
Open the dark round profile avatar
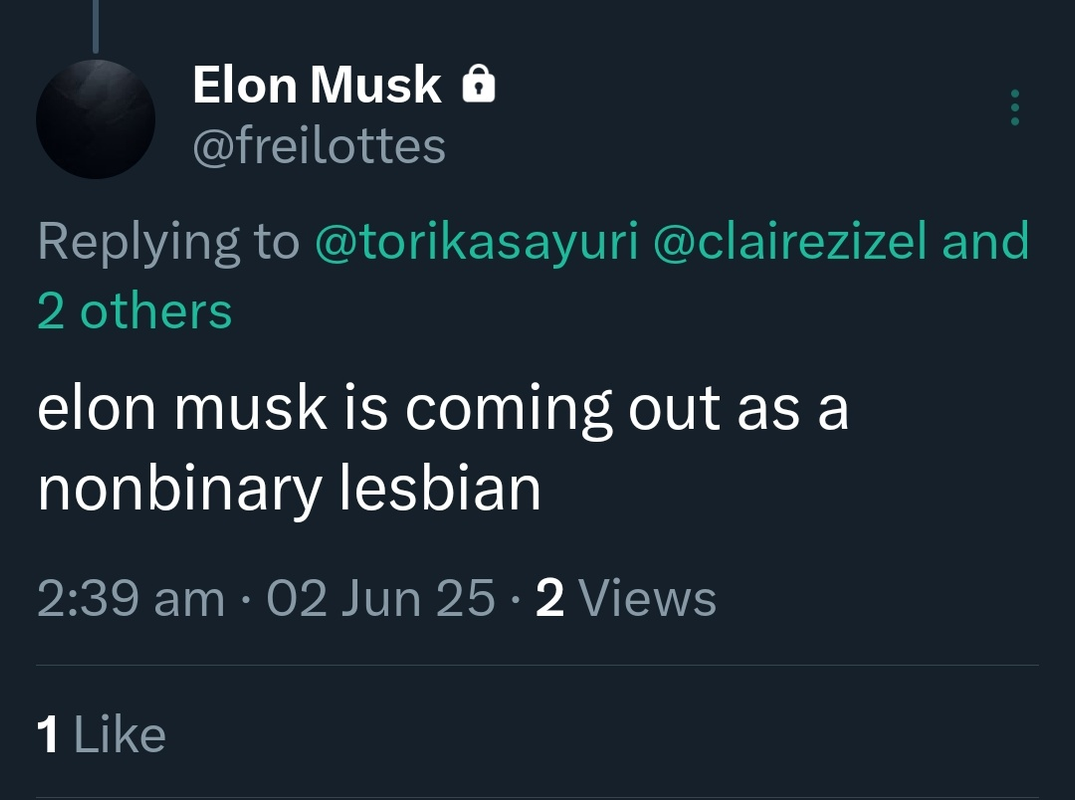(95, 119)
